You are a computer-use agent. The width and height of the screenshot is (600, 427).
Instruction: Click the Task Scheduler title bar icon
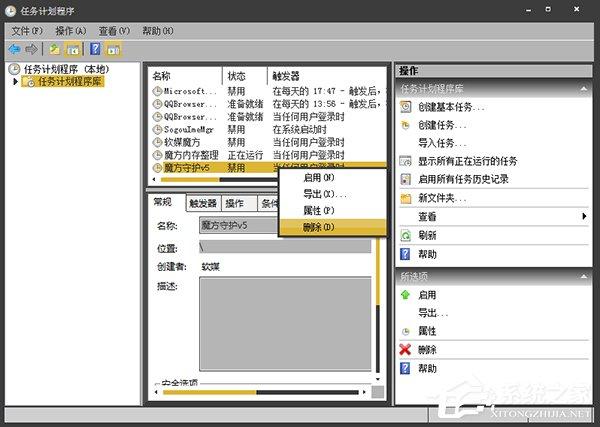coord(10,10)
